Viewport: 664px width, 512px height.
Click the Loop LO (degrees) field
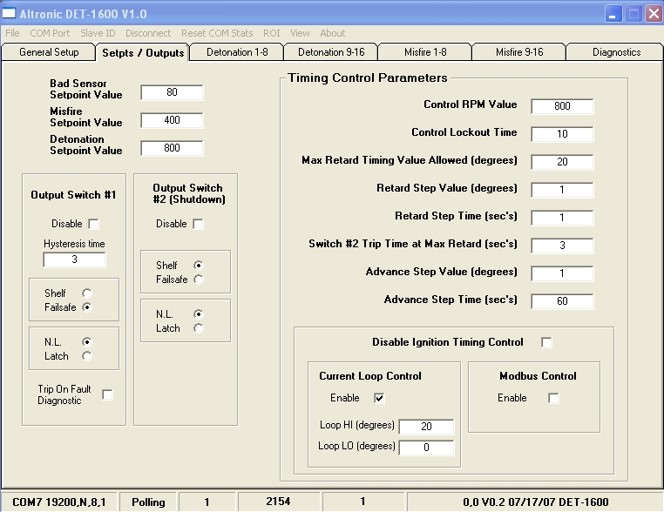point(426,448)
